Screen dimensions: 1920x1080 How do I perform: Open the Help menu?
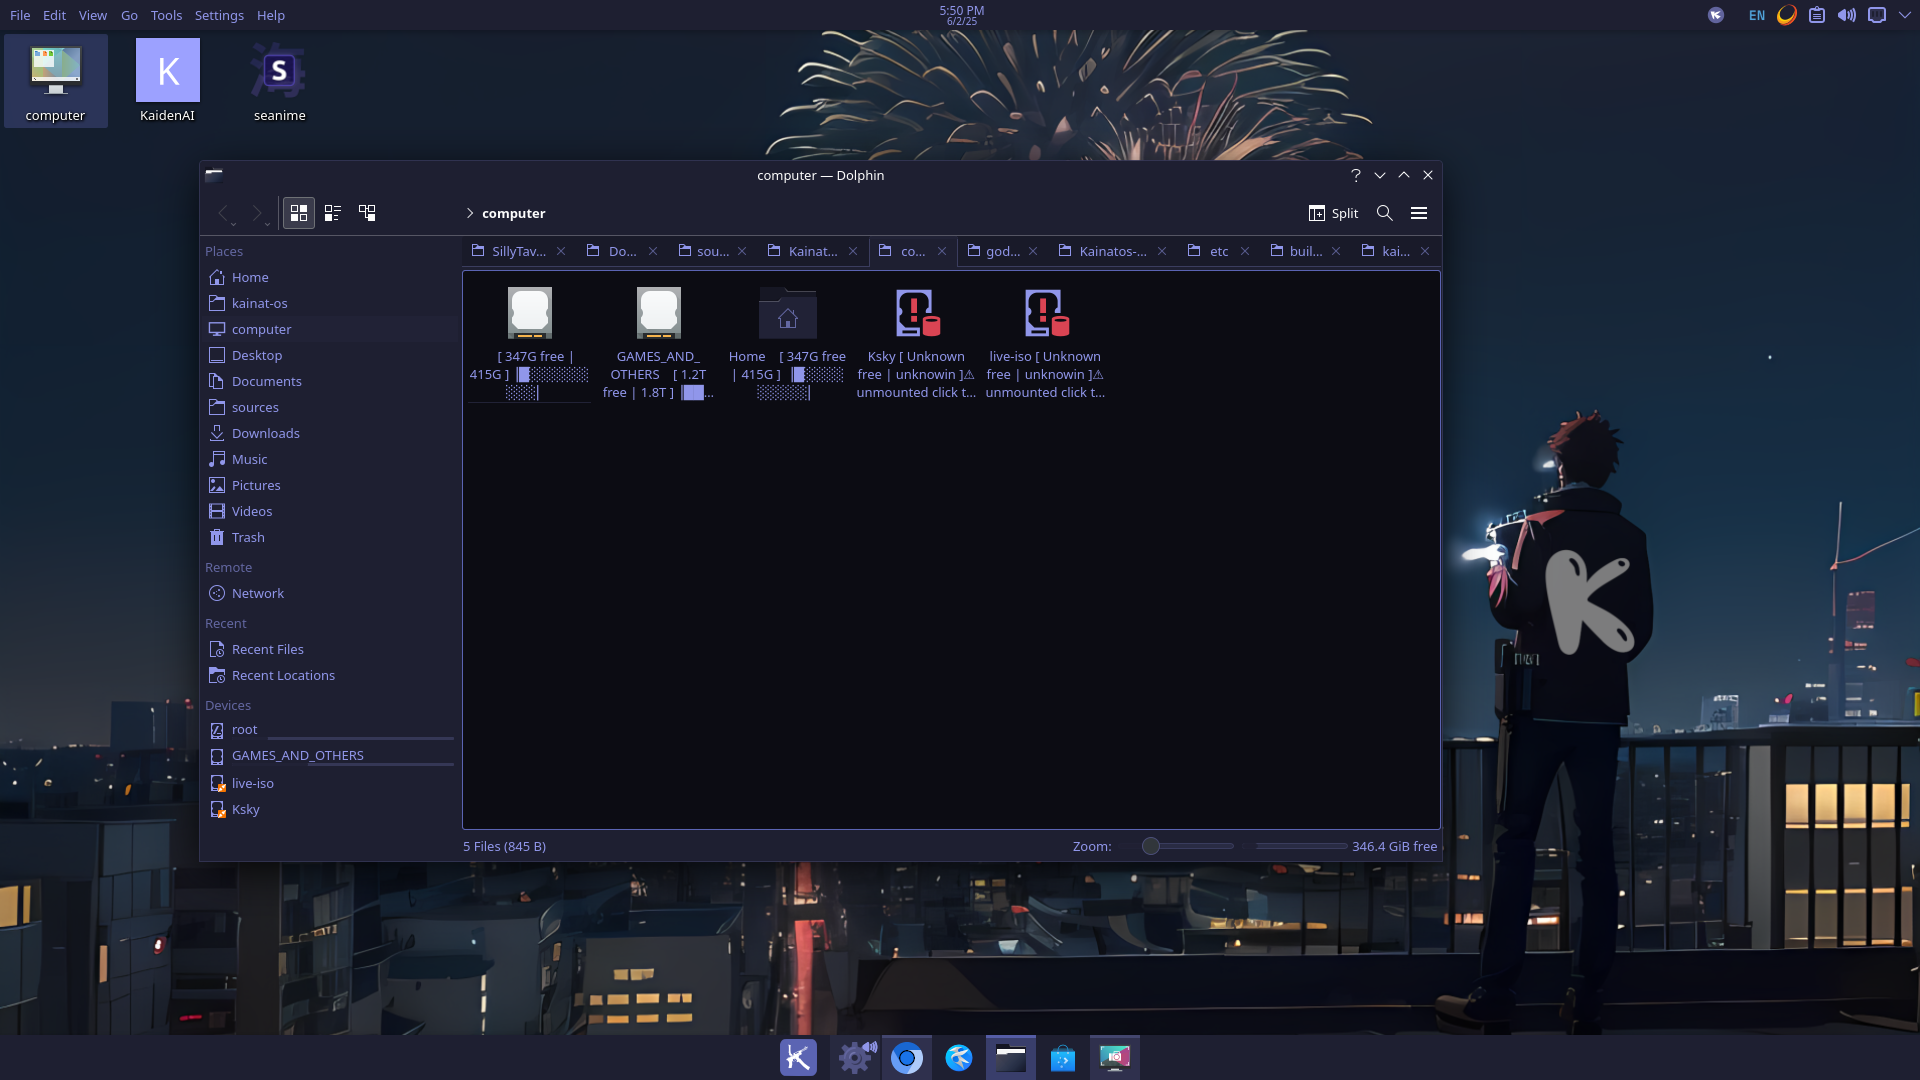(271, 15)
